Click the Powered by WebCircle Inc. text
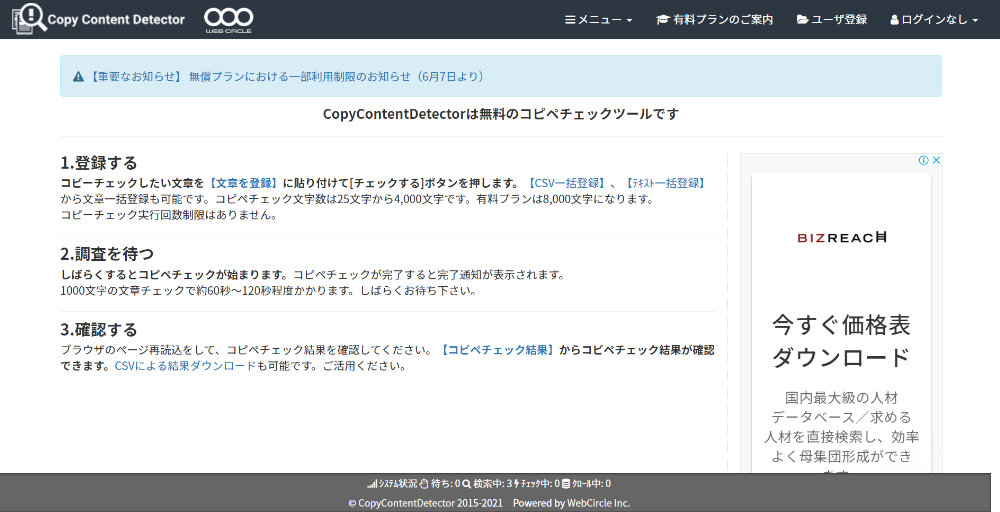The width and height of the screenshot is (1000, 512). click(x=571, y=503)
